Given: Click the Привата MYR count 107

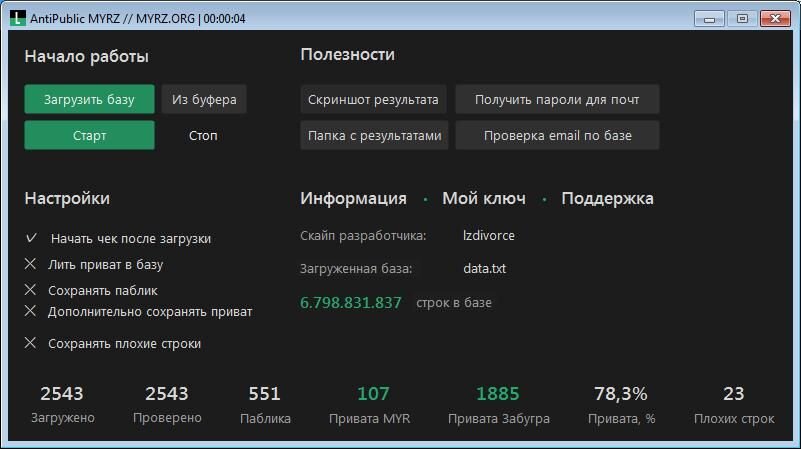Looking at the screenshot, I should (x=373, y=393).
